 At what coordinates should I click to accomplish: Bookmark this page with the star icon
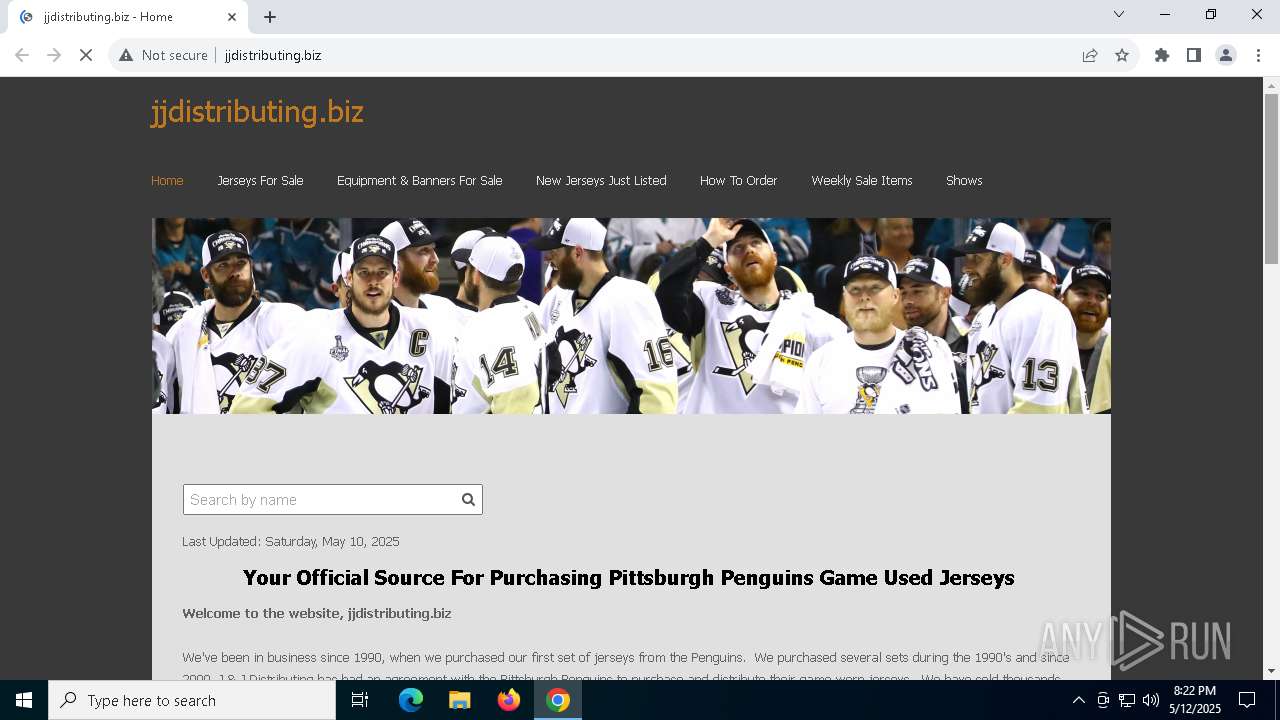click(1122, 55)
